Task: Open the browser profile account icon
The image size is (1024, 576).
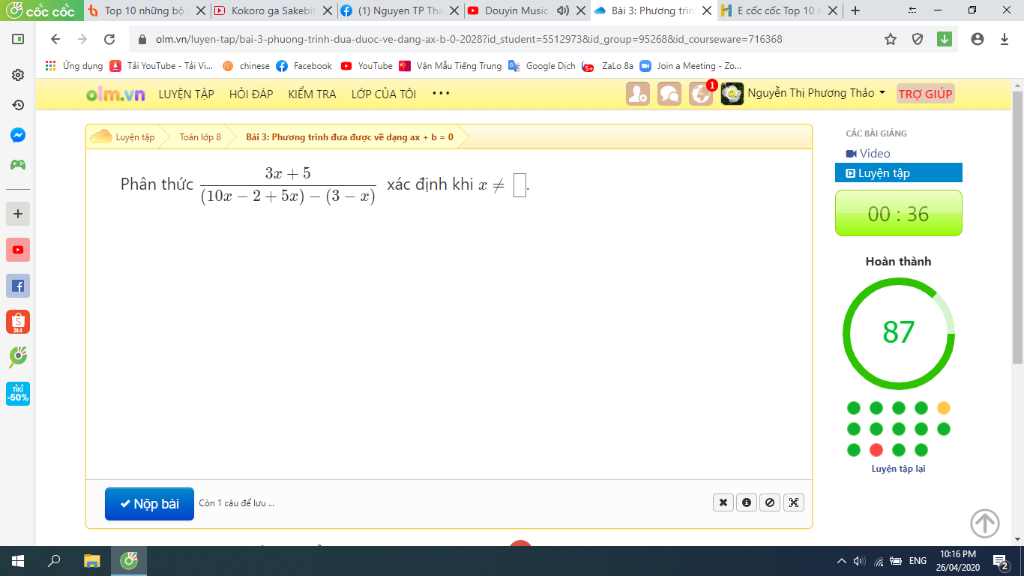Action: (977, 39)
